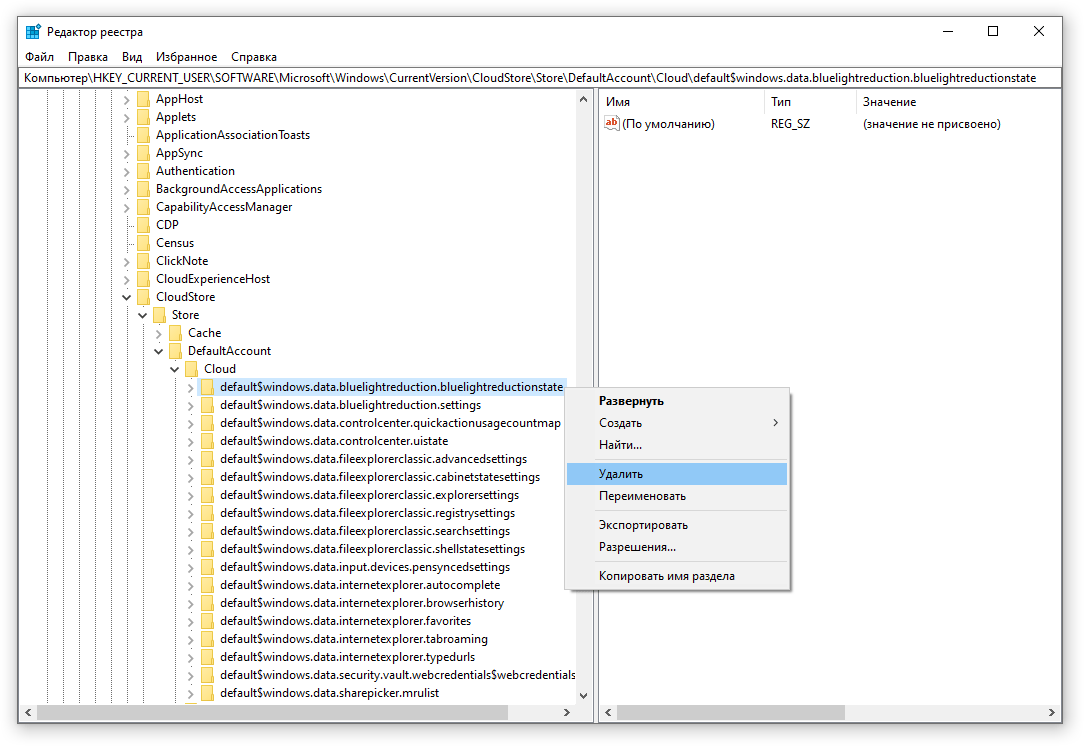Click folder icon of bluelightreduction.settings key
The height and width of the screenshot is (746, 1084).
pos(208,405)
